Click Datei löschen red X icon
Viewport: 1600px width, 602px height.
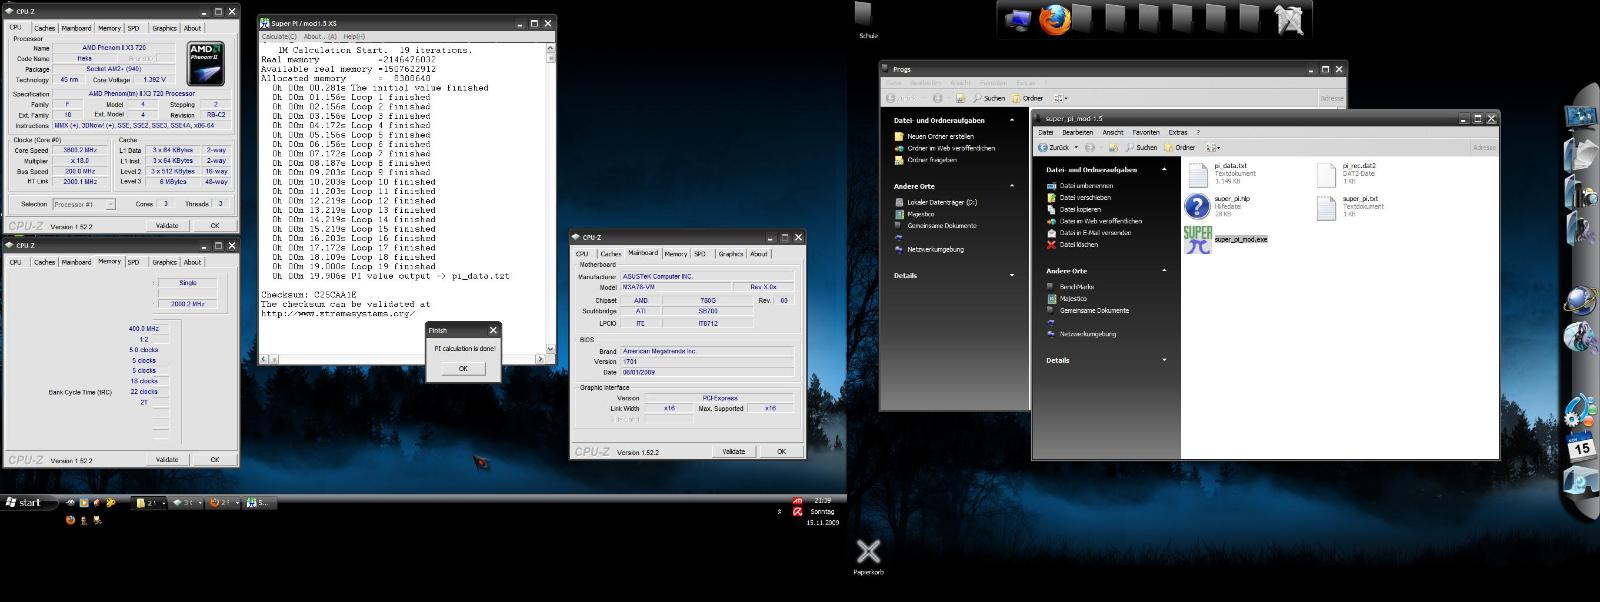click(1051, 244)
